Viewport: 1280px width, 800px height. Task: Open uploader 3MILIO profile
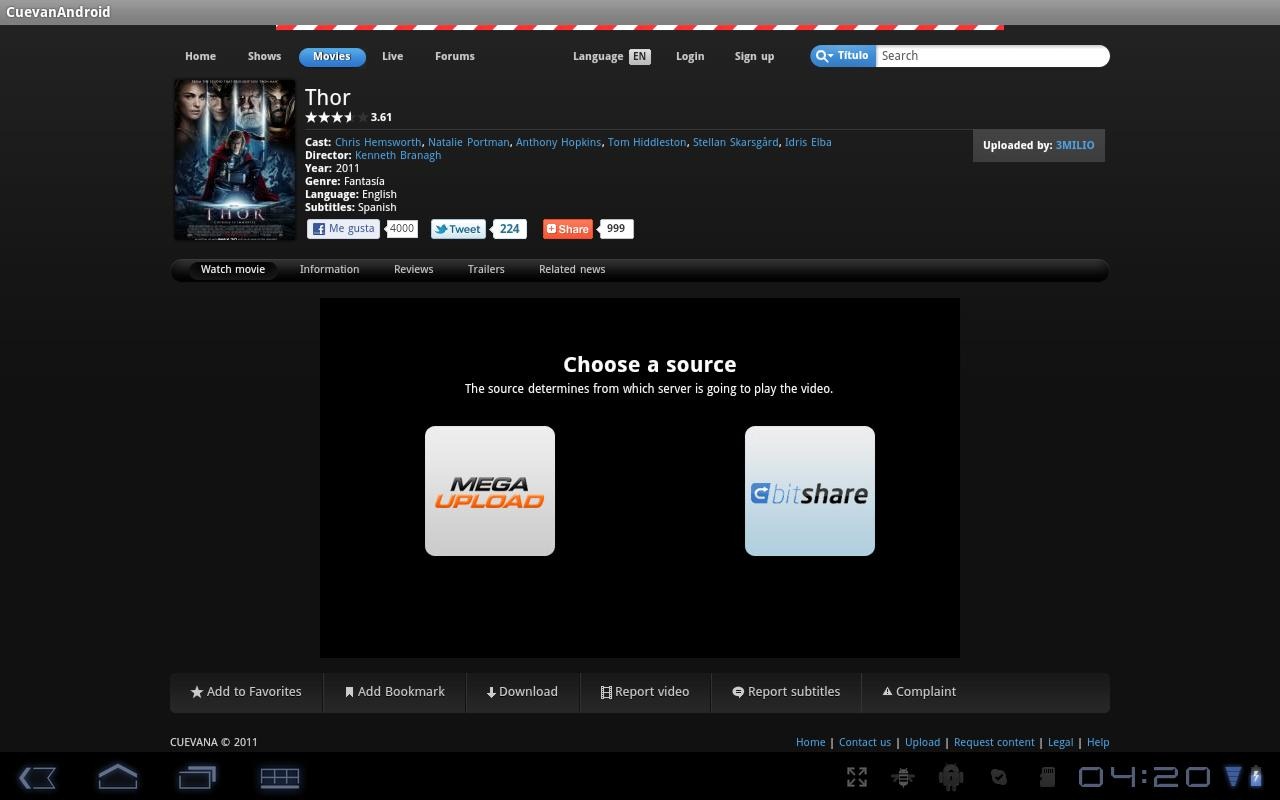click(1075, 145)
